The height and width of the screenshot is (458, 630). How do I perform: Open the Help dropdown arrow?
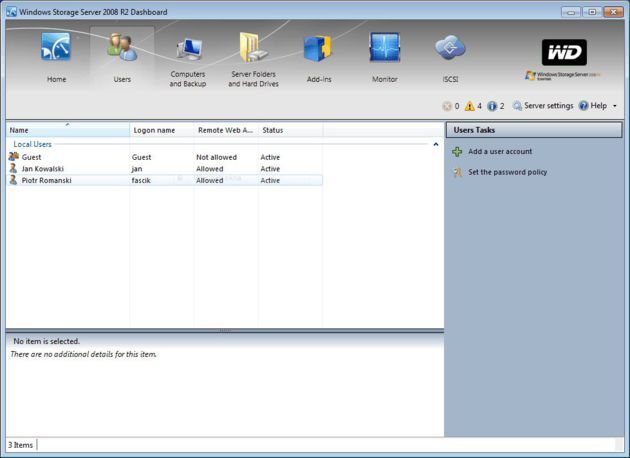pyautogui.click(x=615, y=106)
